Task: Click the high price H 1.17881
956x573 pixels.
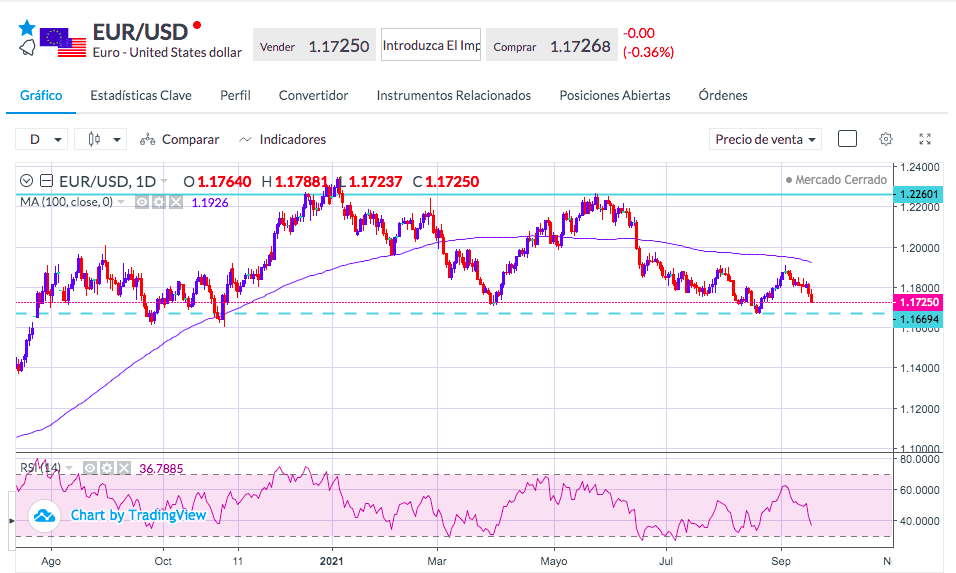Action: pos(294,181)
